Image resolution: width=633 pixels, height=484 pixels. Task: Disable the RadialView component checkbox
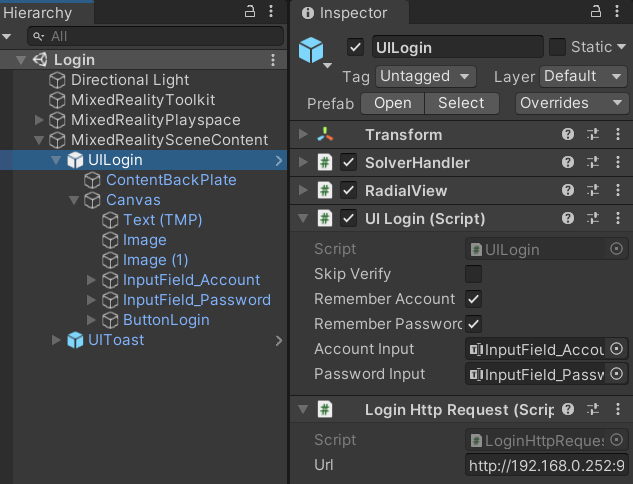(348, 190)
